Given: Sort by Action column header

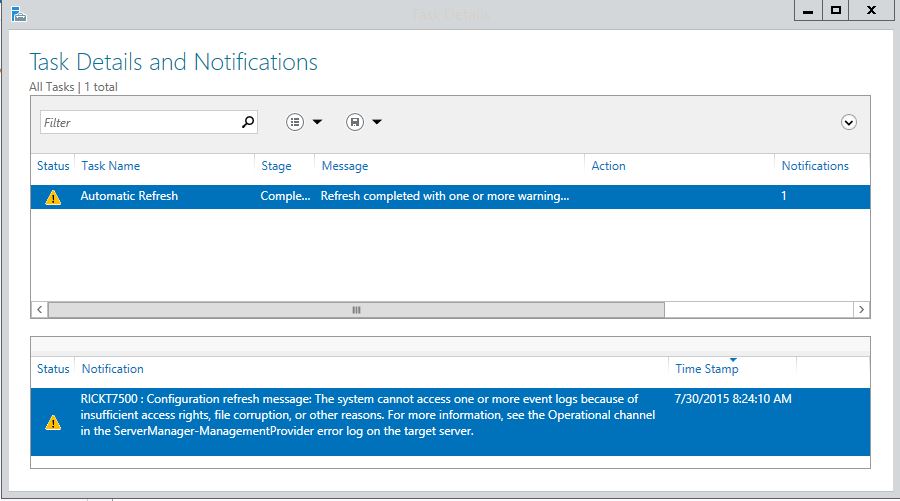Looking at the screenshot, I should tap(608, 166).
